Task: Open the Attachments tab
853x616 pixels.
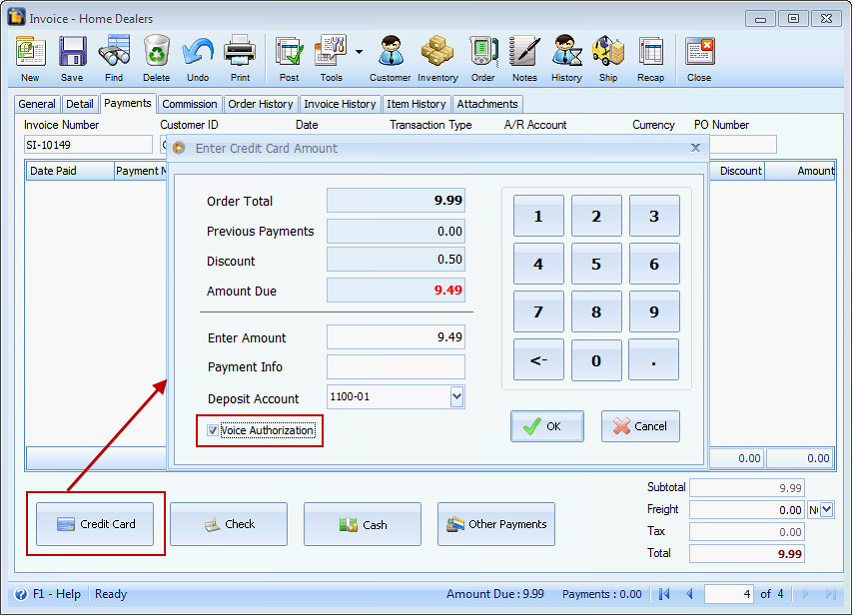Action: (487, 104)
